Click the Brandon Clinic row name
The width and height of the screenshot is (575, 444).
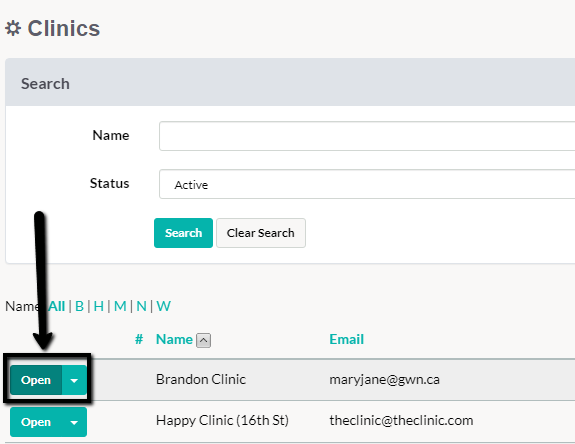point(201,379)
